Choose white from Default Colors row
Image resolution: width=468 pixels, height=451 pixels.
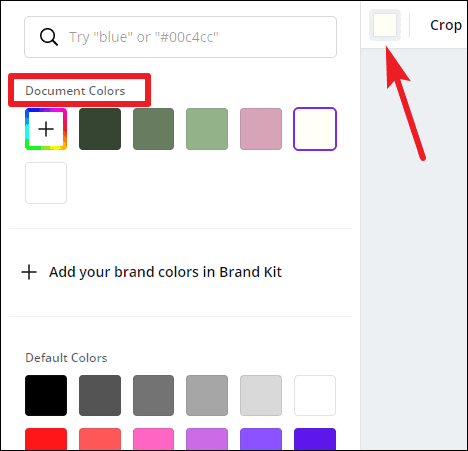click(x=315, y=395)
